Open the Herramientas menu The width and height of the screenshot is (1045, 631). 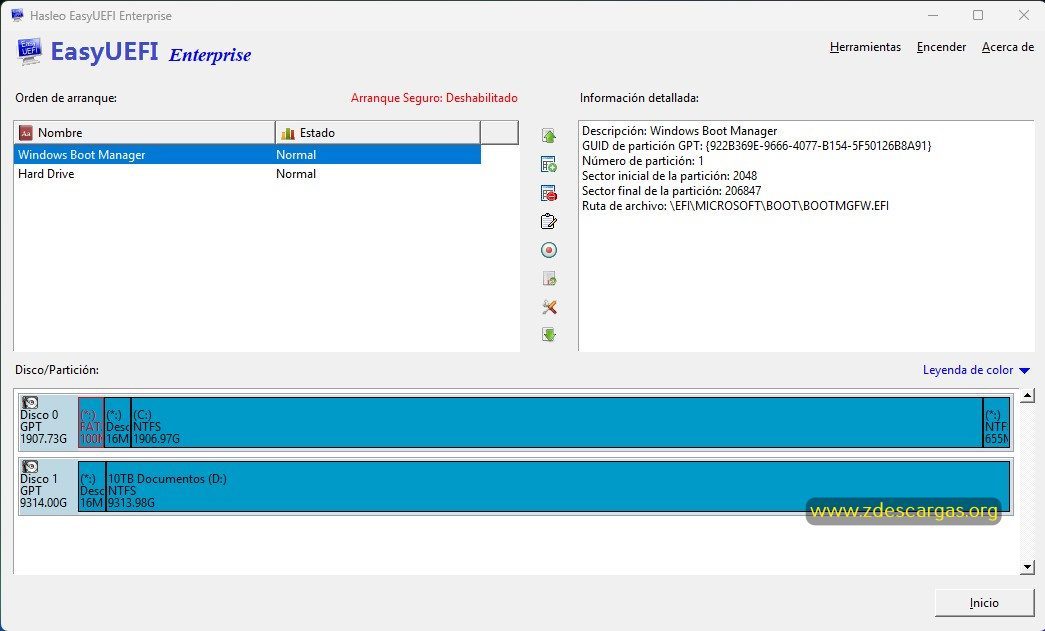click(865, 47)
